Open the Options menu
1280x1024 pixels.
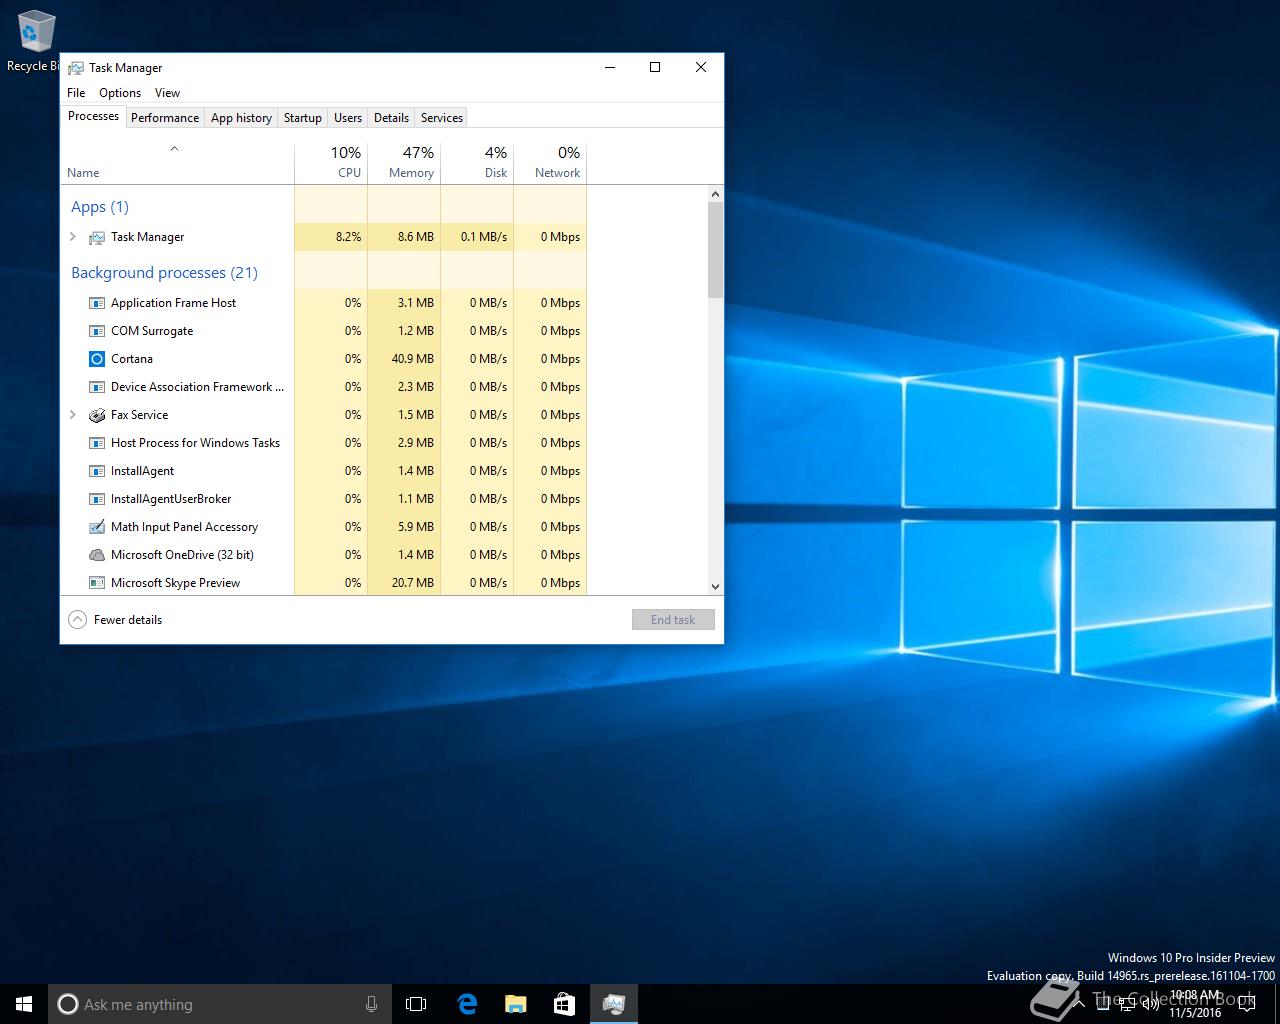click(120, 93)
